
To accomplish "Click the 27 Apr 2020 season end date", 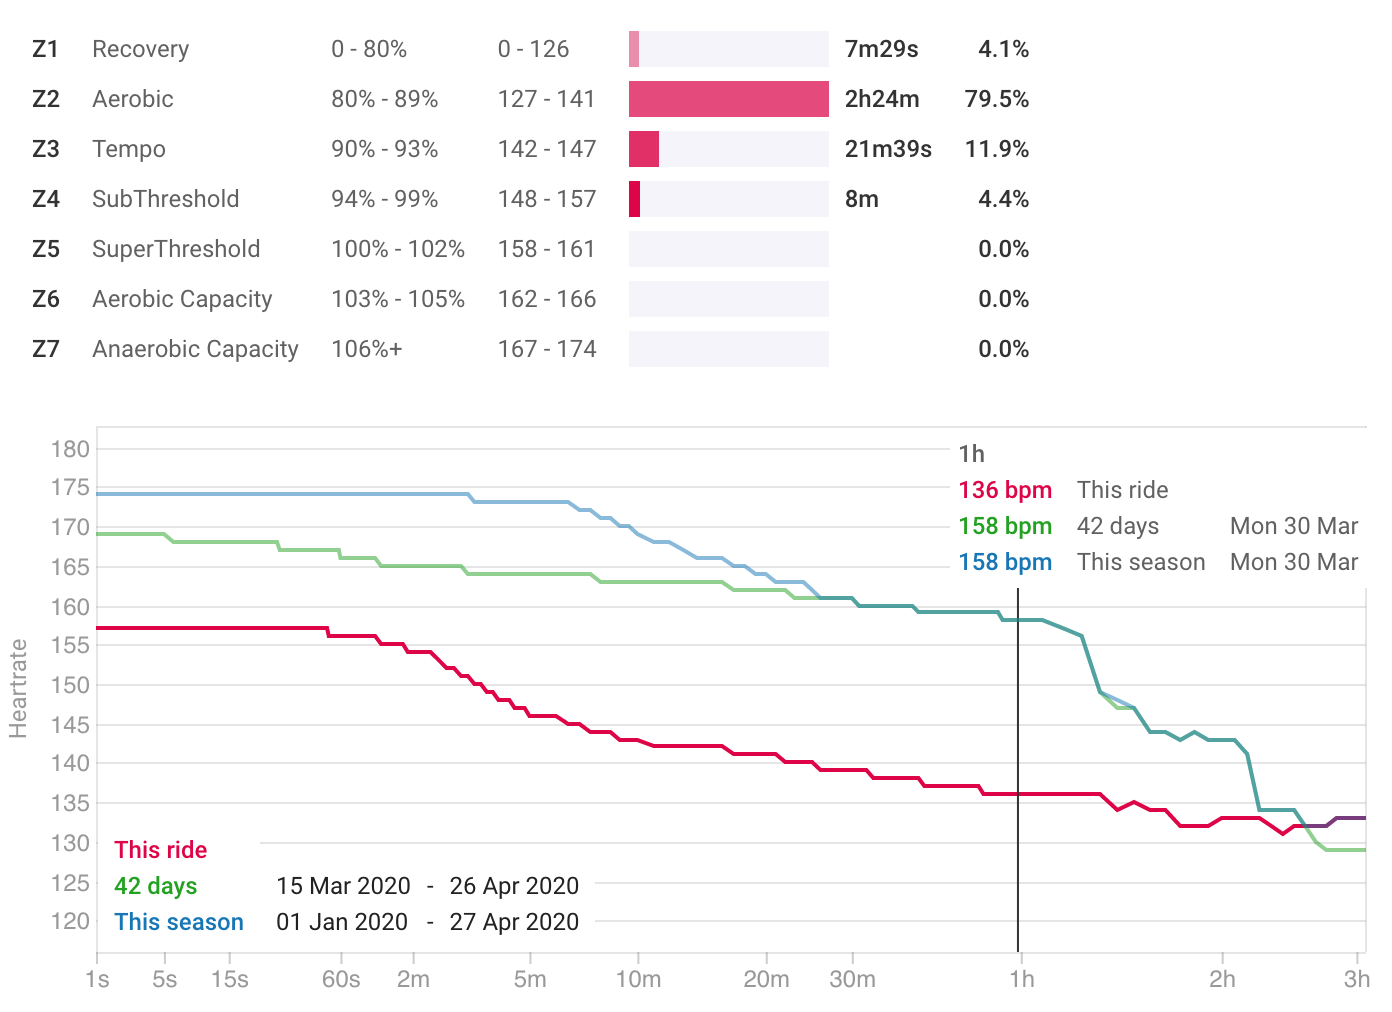I will click(514, 922).
